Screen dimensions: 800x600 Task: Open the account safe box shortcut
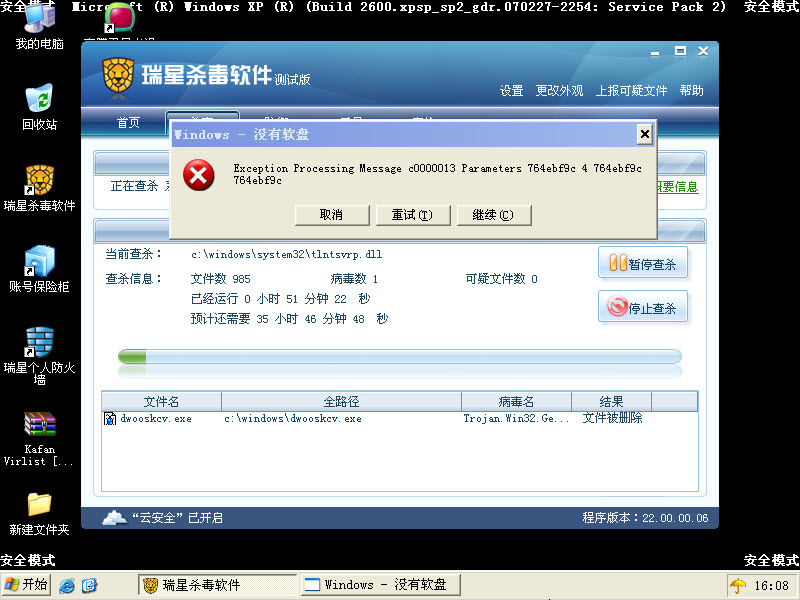[x=39, y=269]
